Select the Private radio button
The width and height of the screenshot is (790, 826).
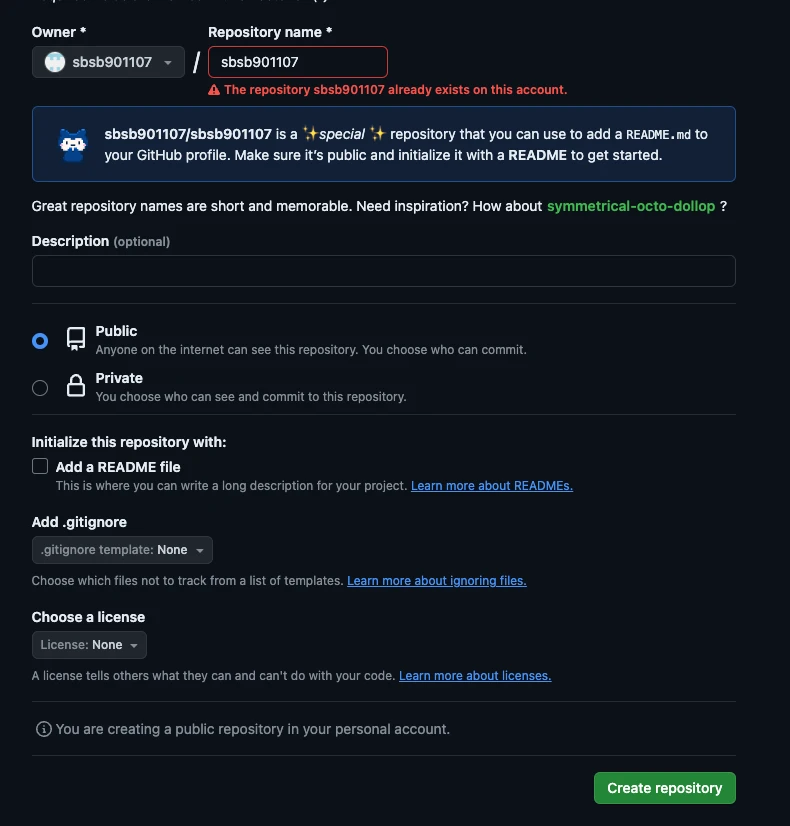click(x=40, y=388)
